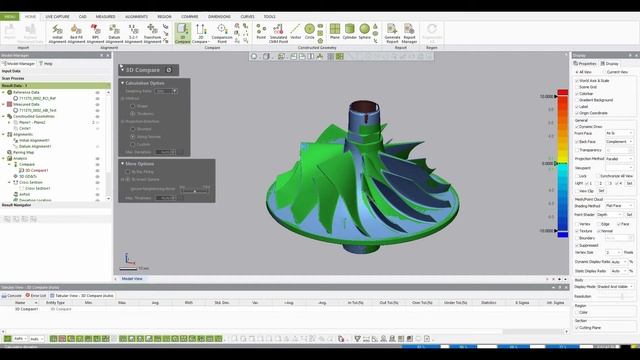This screenshot has height=360, width=640.
Task: Open the Sampling Ratio dropdown
Action: 166,91
